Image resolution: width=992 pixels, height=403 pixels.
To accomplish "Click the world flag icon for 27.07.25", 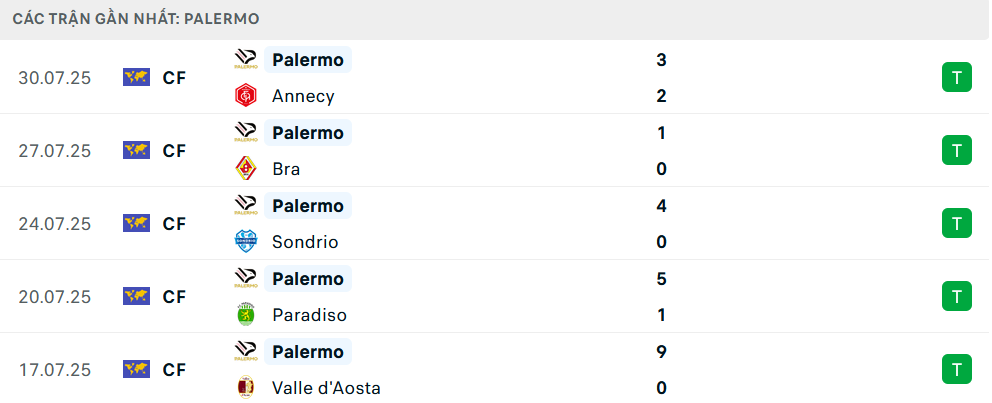I will click(x=136, y=151).
